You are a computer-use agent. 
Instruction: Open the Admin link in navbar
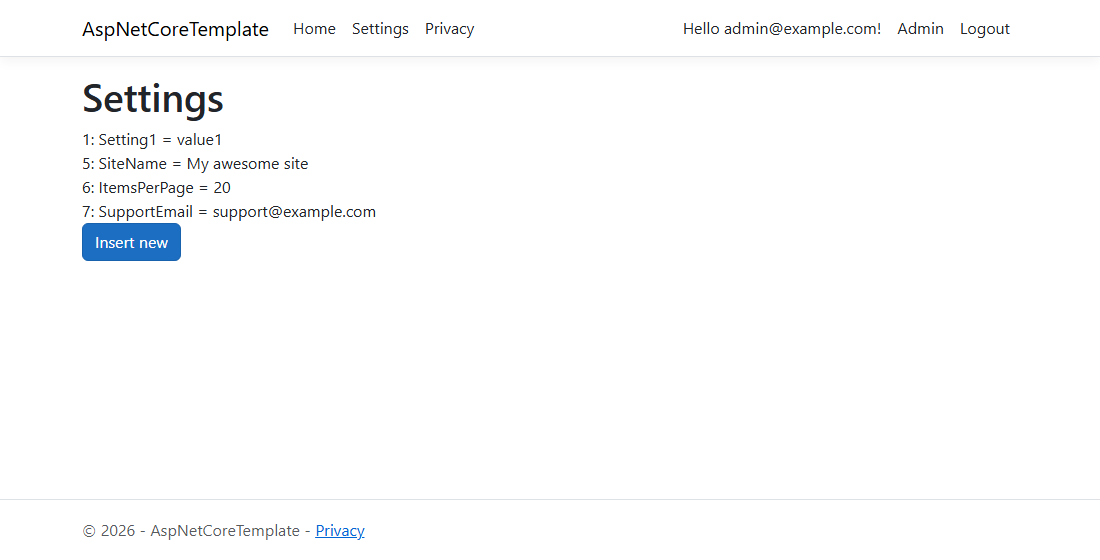[920, 29]
